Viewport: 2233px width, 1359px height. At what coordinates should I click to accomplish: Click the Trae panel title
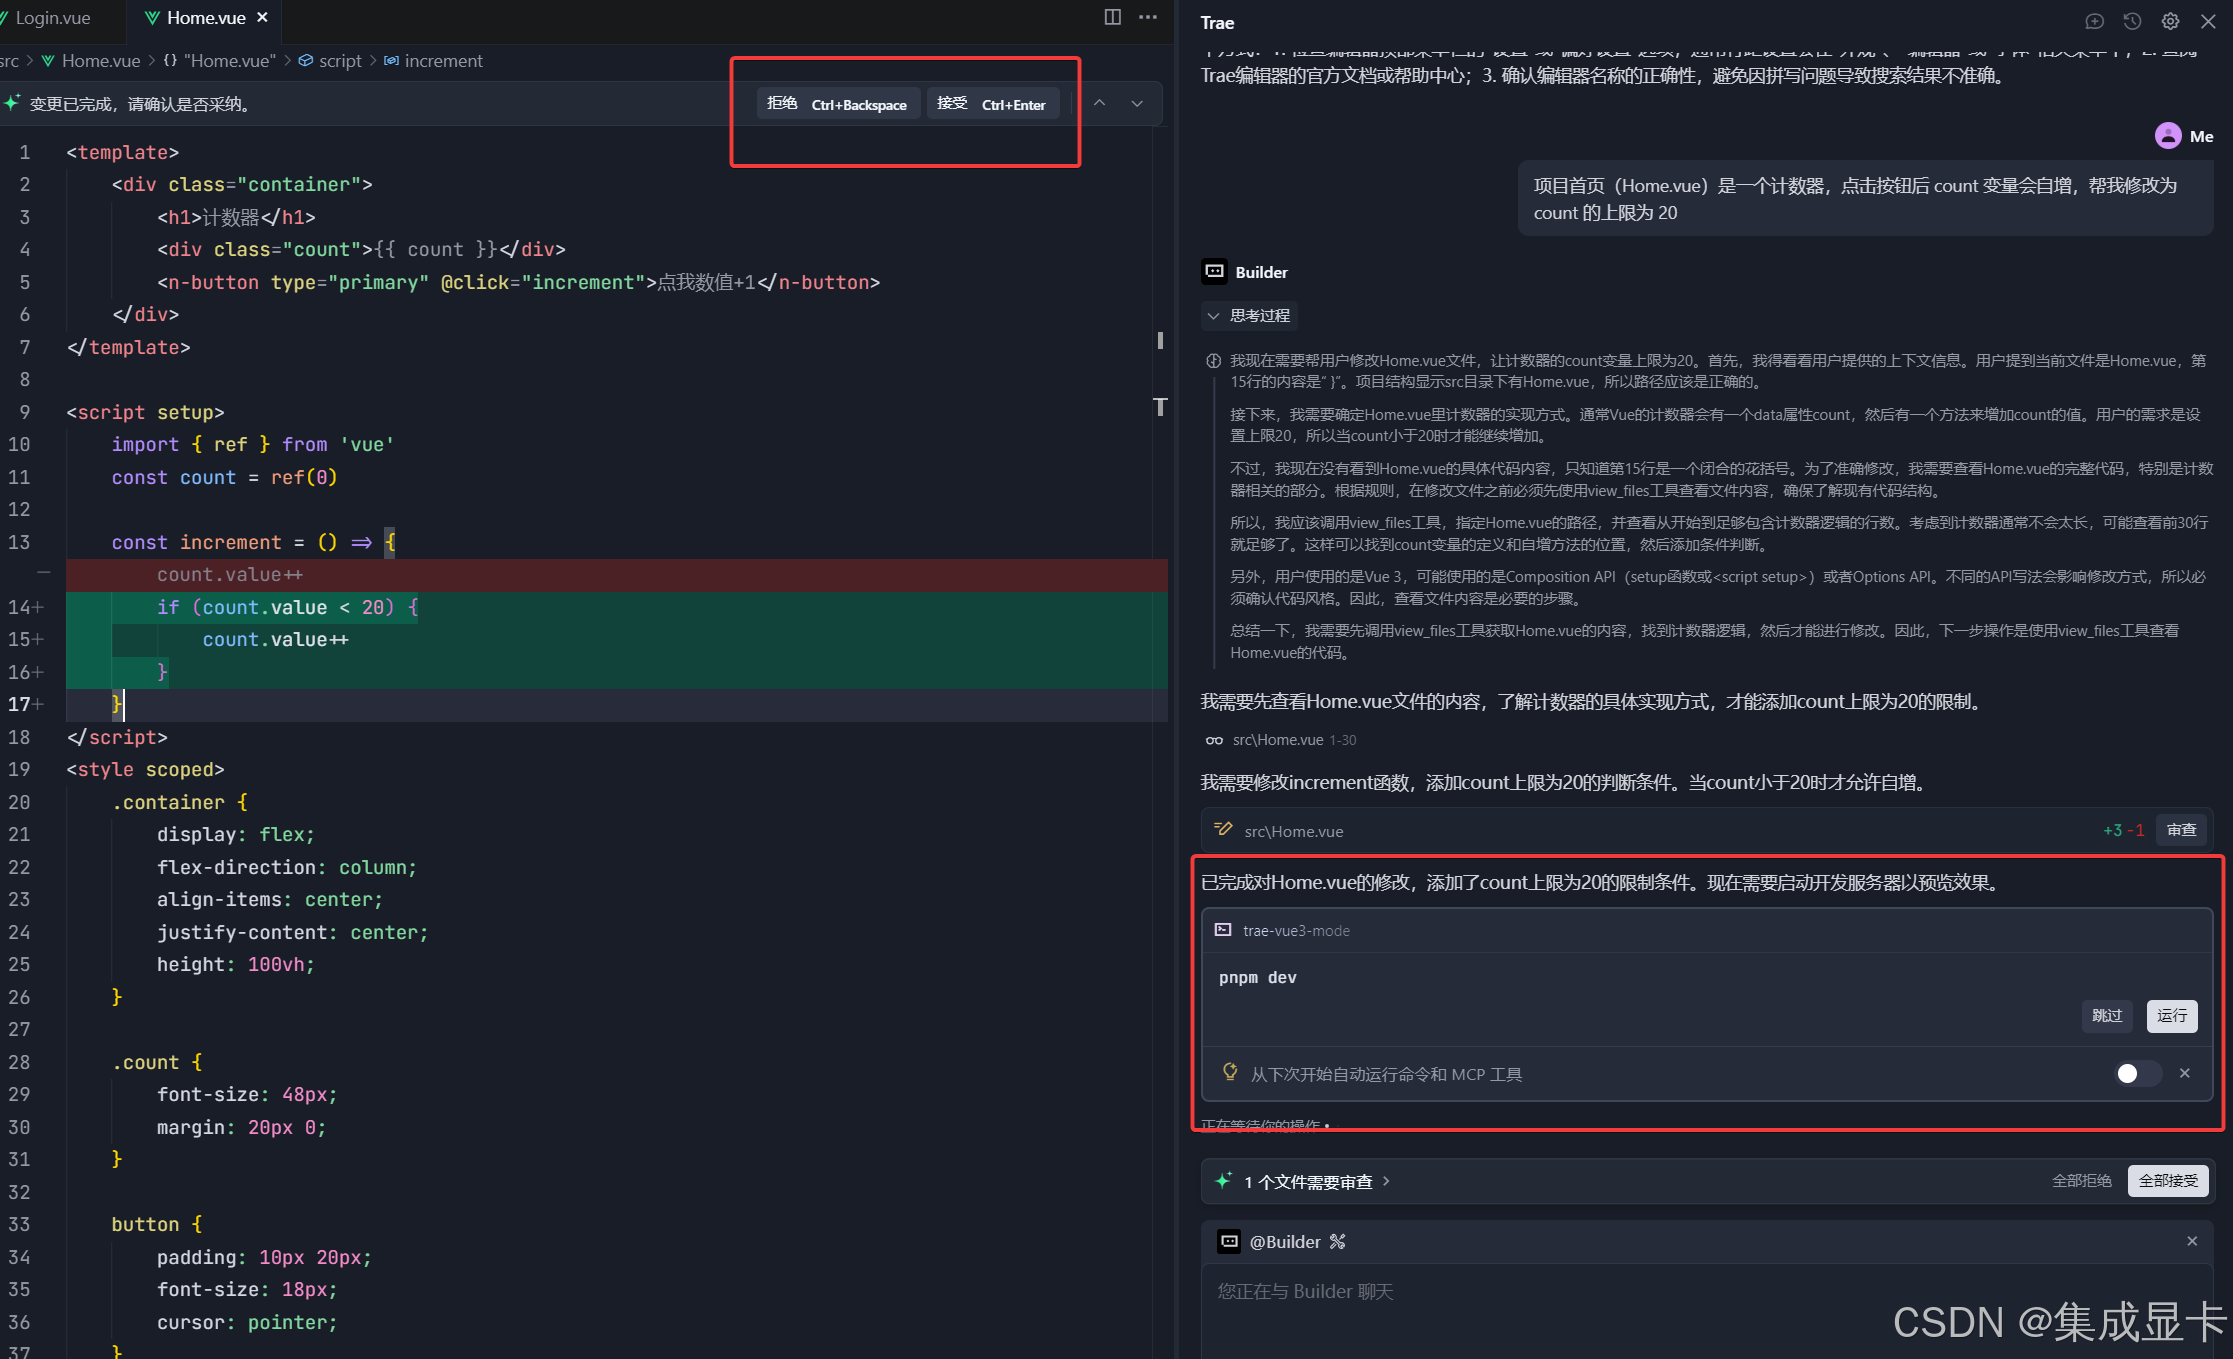(1217, 22)
